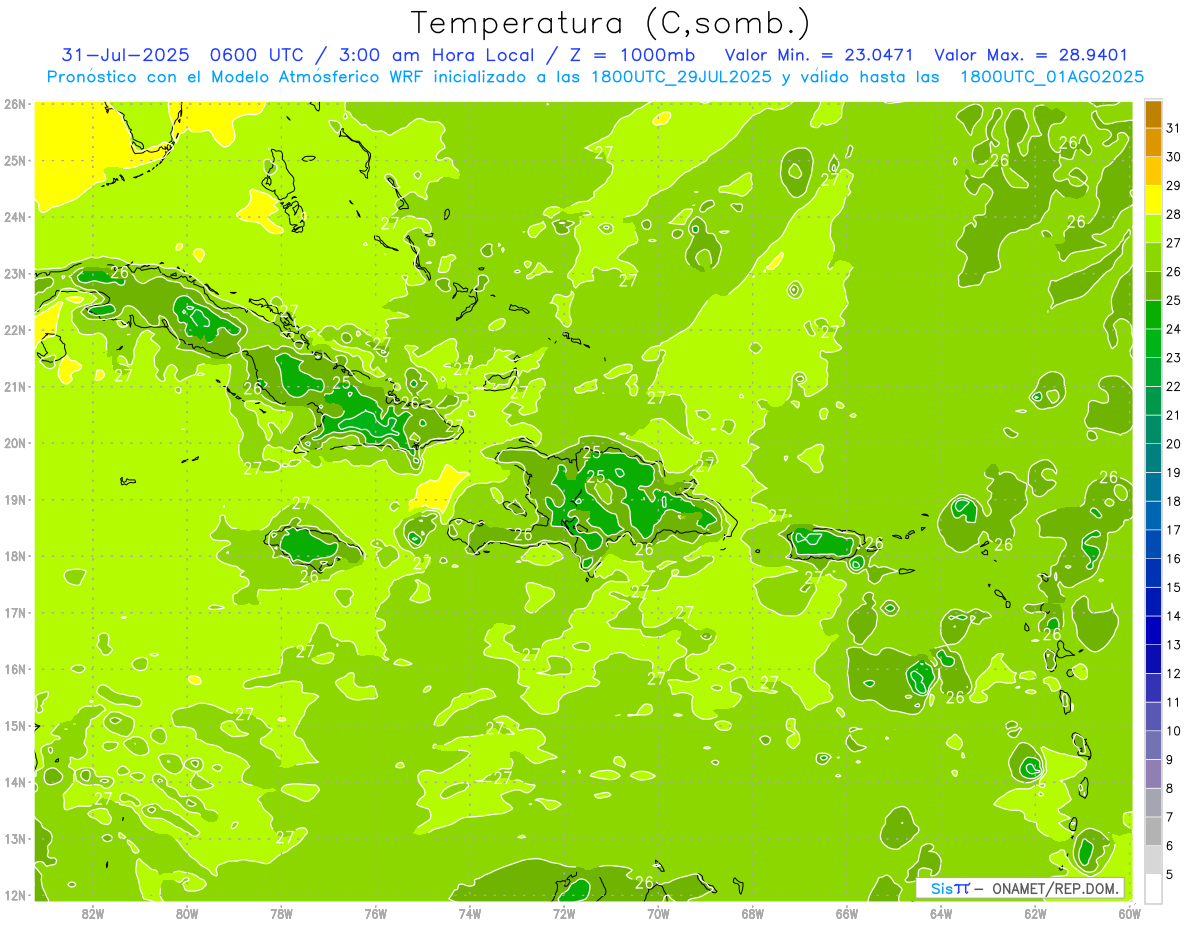Click the '62W' longitude axis label
Screen dimensions: 1200x927
pos(1035,913)
